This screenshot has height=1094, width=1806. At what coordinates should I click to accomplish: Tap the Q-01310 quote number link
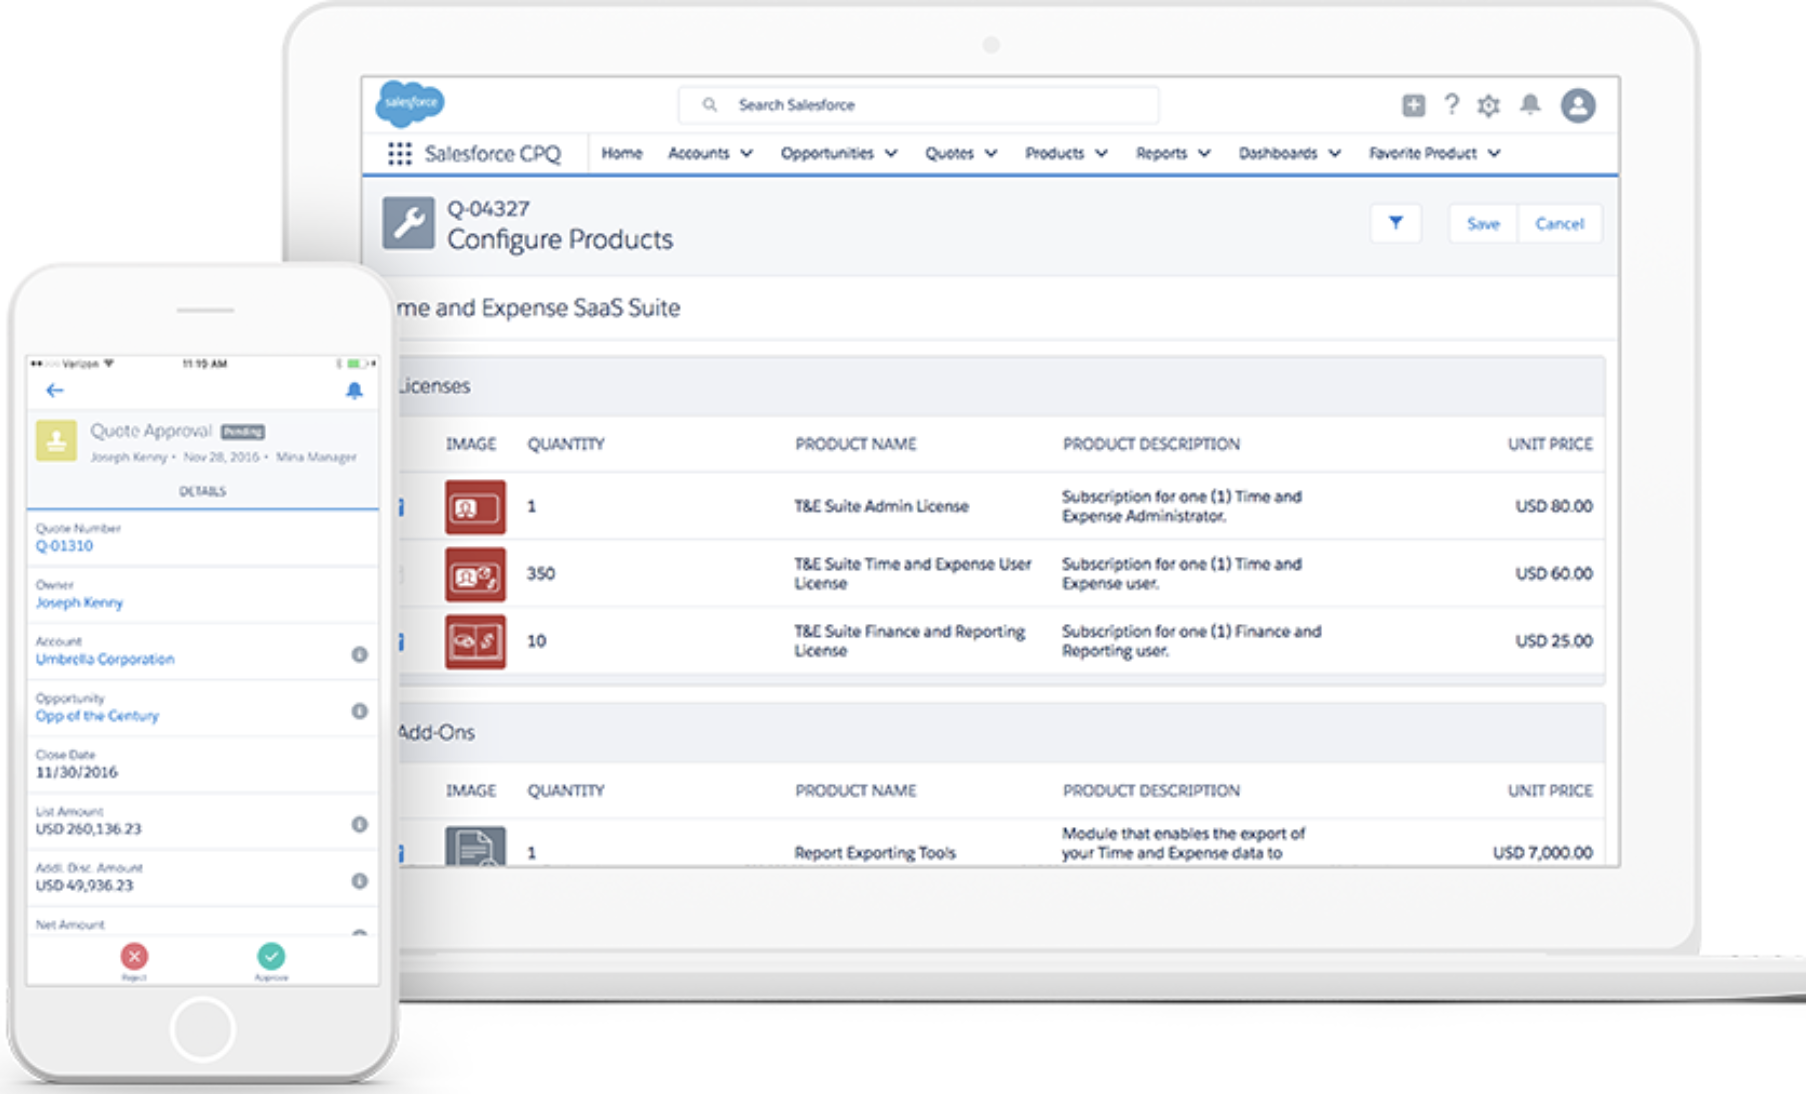tap(64, 546)
